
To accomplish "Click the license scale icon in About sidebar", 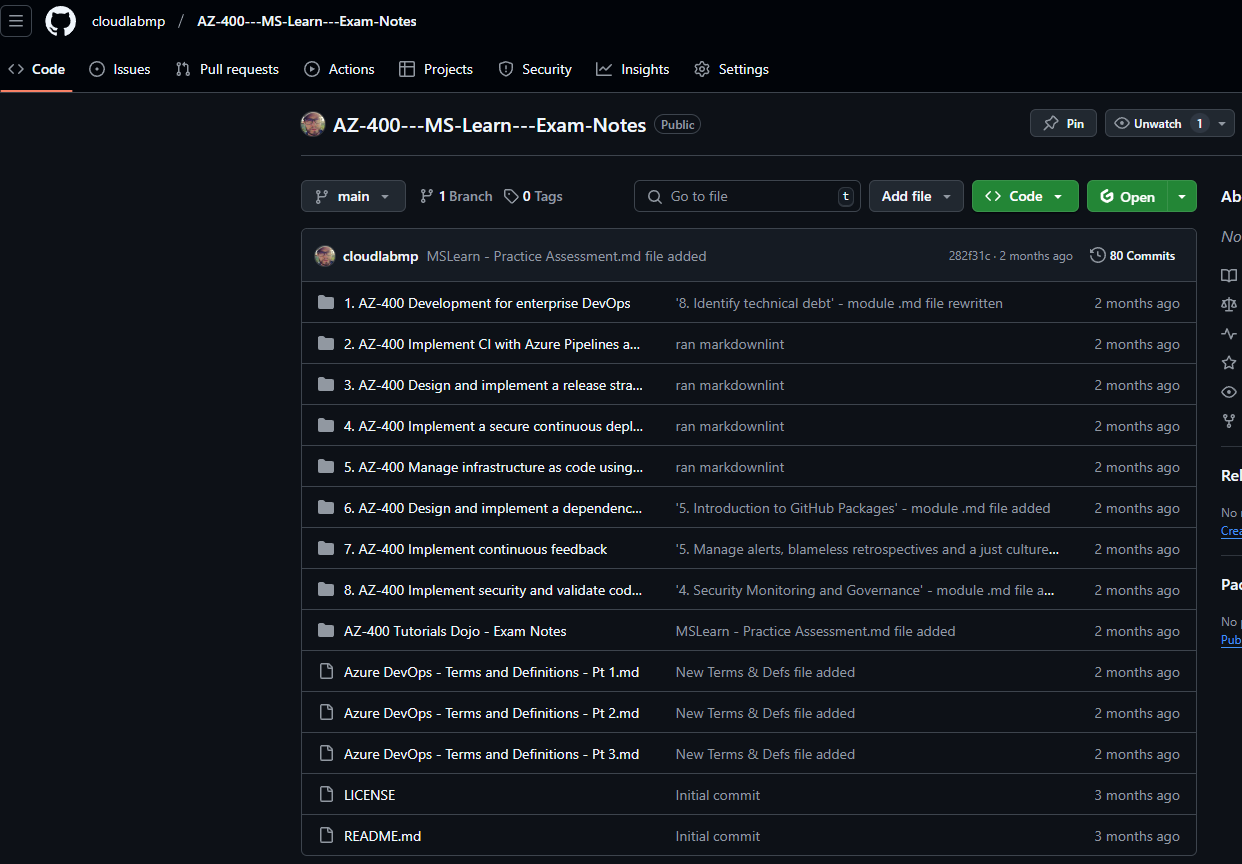I will 1229,304.
